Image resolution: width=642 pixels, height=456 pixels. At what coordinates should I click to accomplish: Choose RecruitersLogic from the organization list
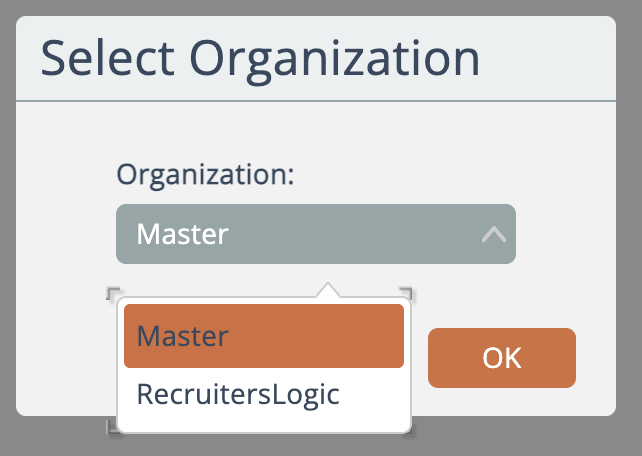point(238,394)
